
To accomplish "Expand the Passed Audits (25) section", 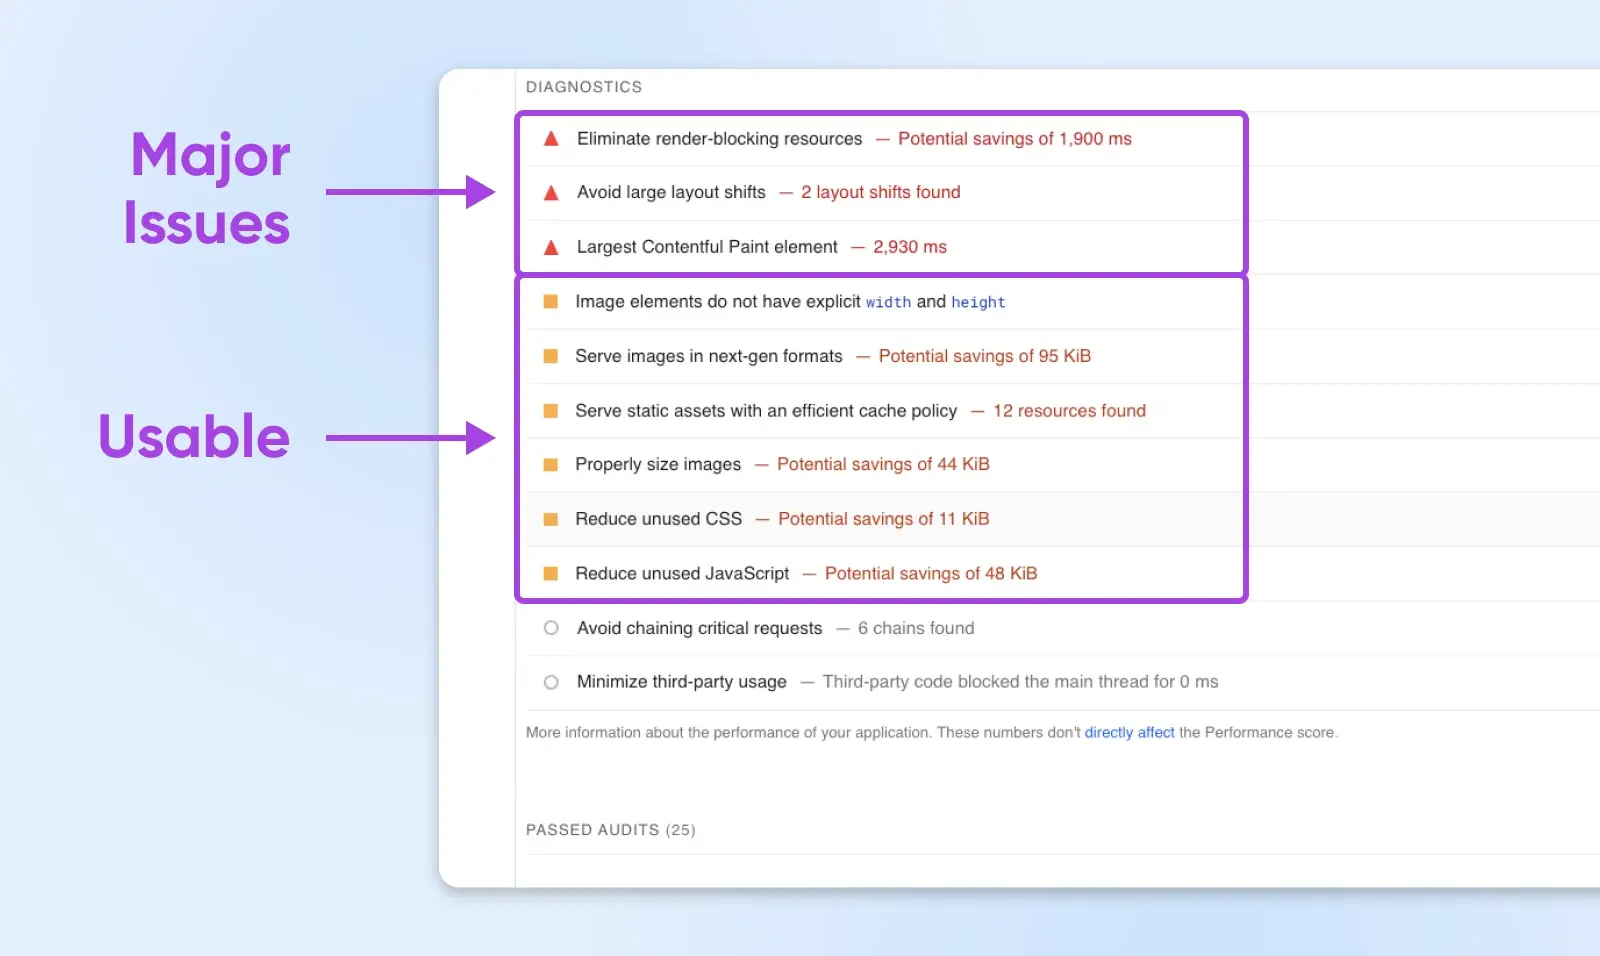I will (x=610, y=830).
